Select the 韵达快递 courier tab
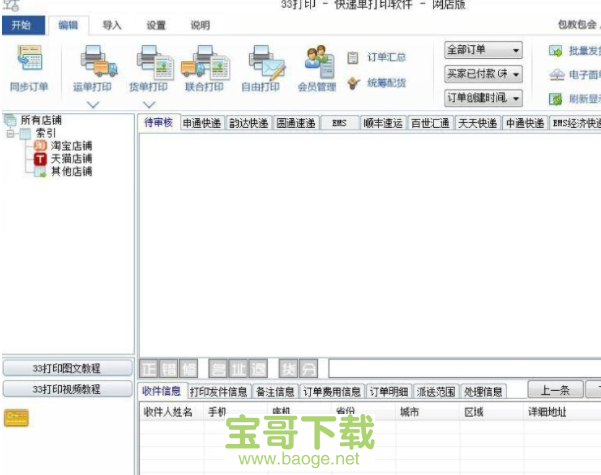This screenshot has height=475, width=601. coord(249,123)
